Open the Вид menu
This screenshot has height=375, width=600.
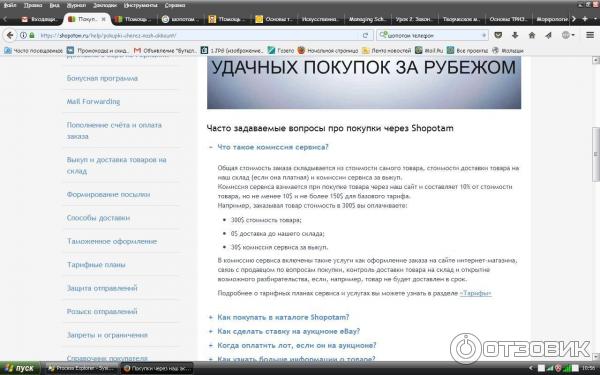click(x=54, y=5)
